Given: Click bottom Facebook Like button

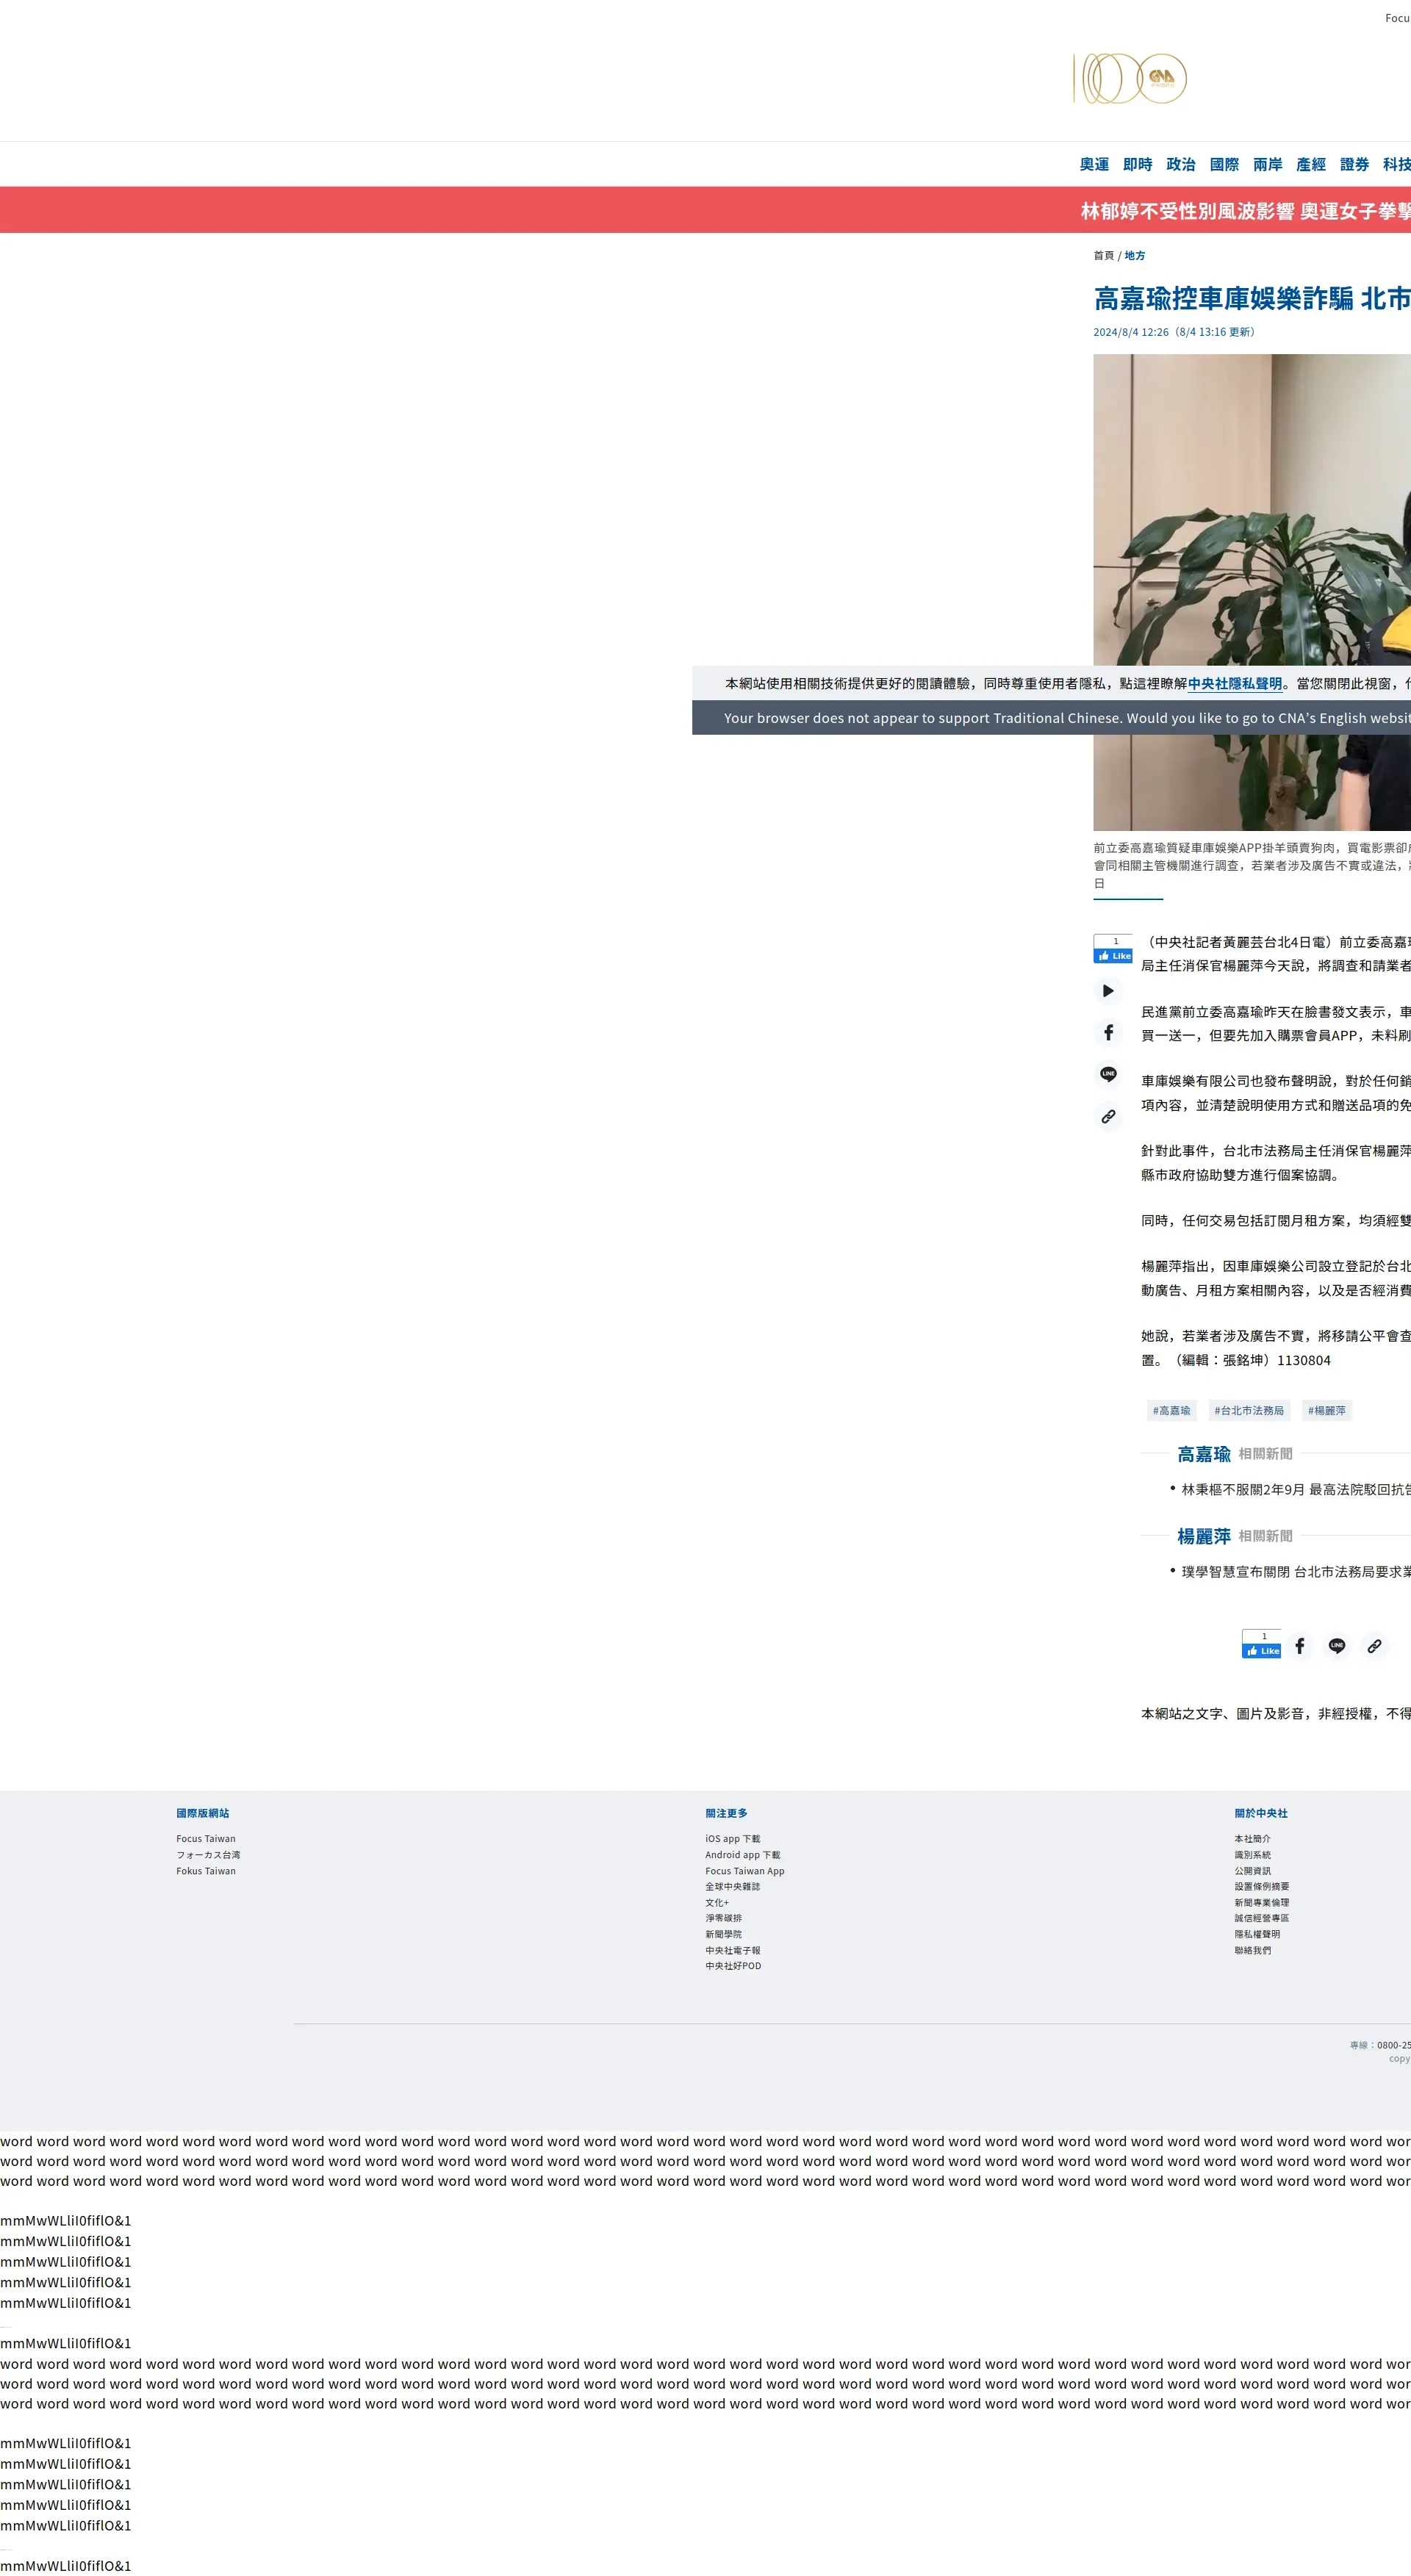Looking at the screenshot, I should (1262, 1650).
